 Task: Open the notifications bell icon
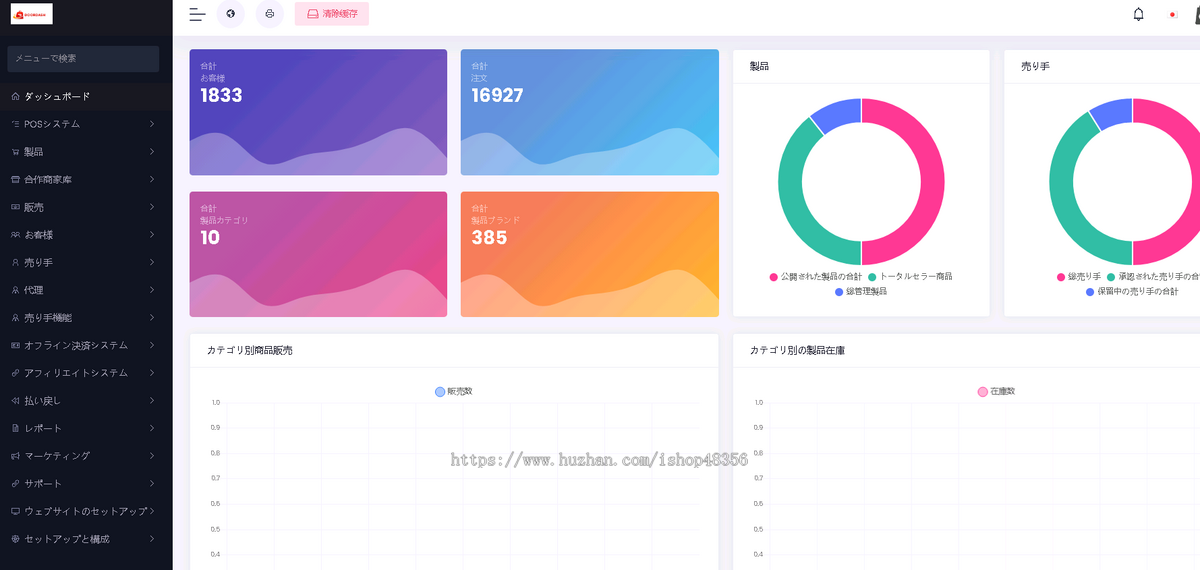(1138, 14)
